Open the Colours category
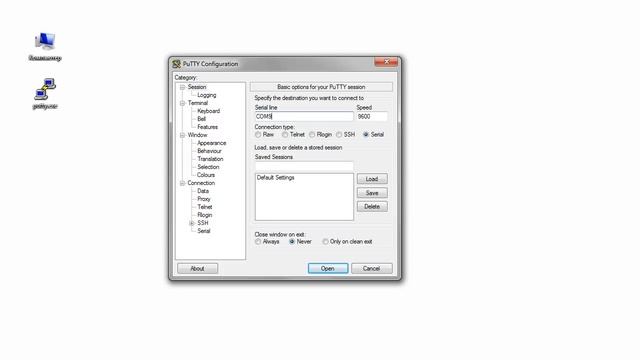 point(206,175)
